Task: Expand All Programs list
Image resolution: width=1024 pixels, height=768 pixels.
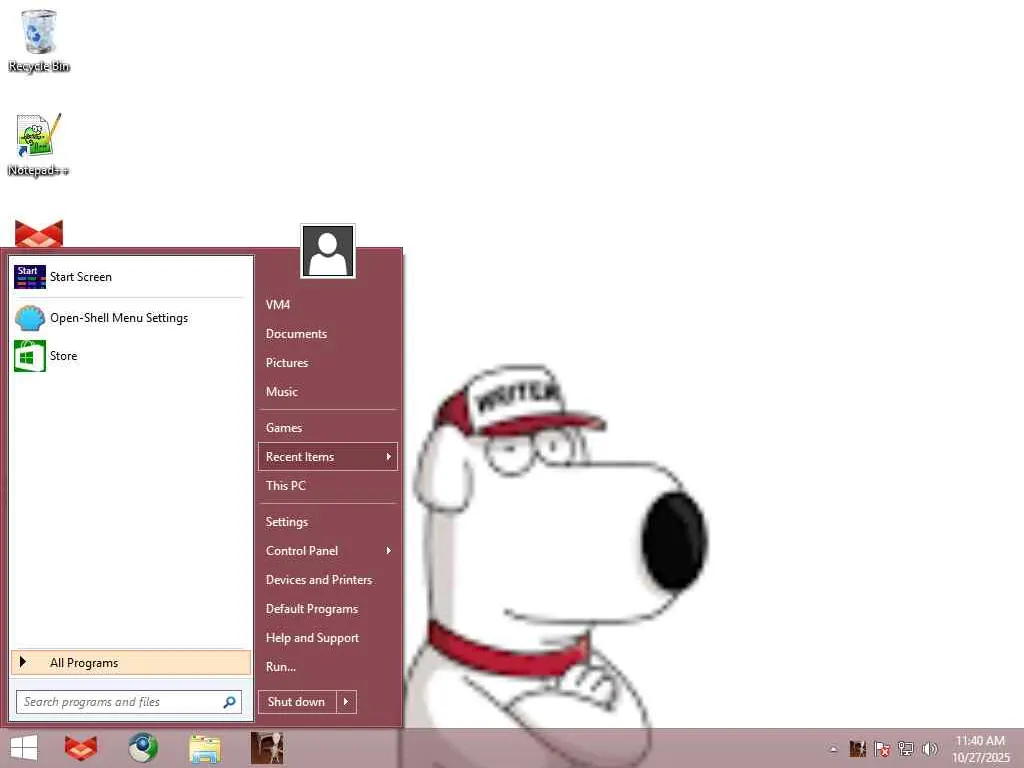Action: pos(131,663)
